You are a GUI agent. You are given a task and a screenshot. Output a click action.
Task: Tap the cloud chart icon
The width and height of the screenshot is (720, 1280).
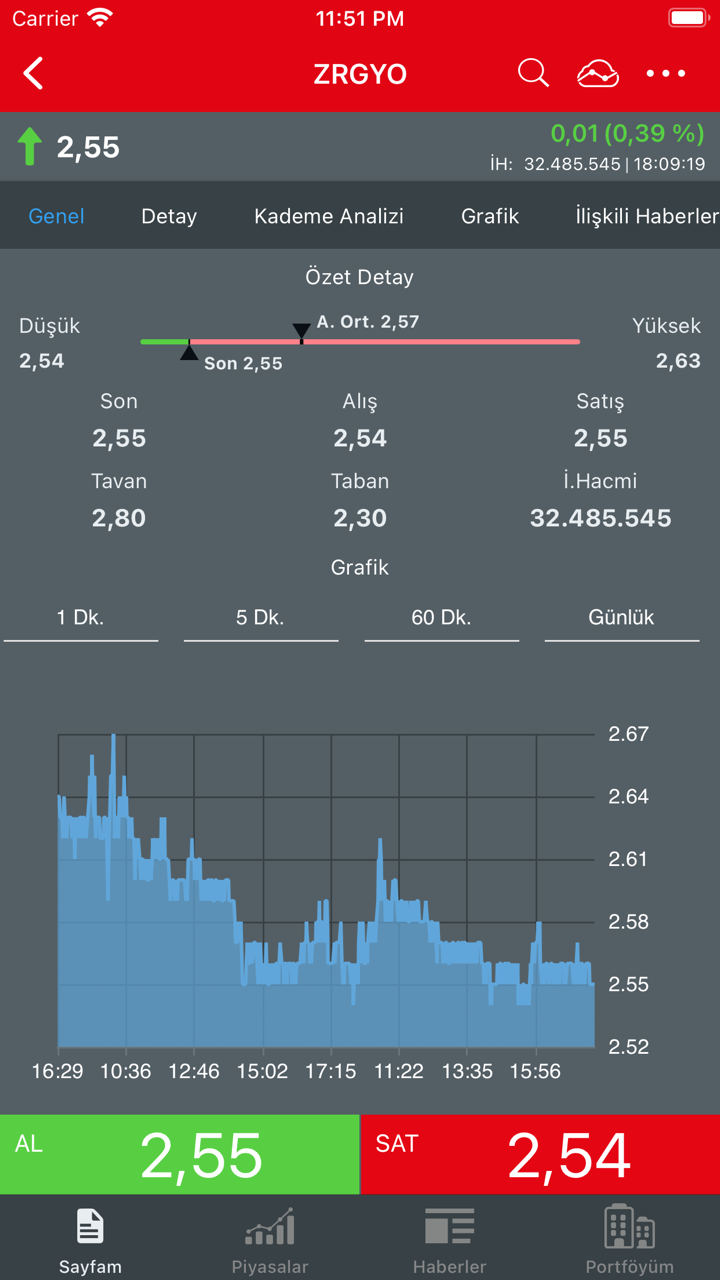[598, 73]
